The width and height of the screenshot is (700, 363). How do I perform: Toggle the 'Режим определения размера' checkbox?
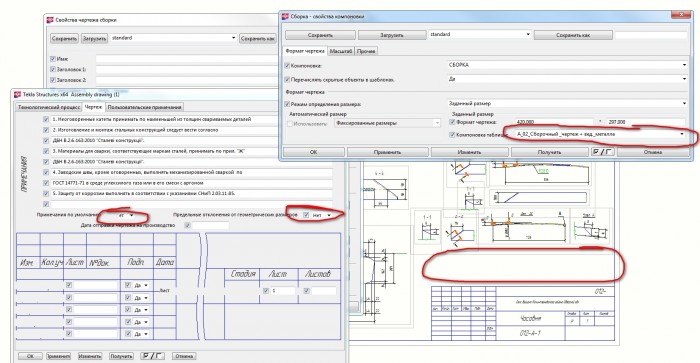(287, 104)
